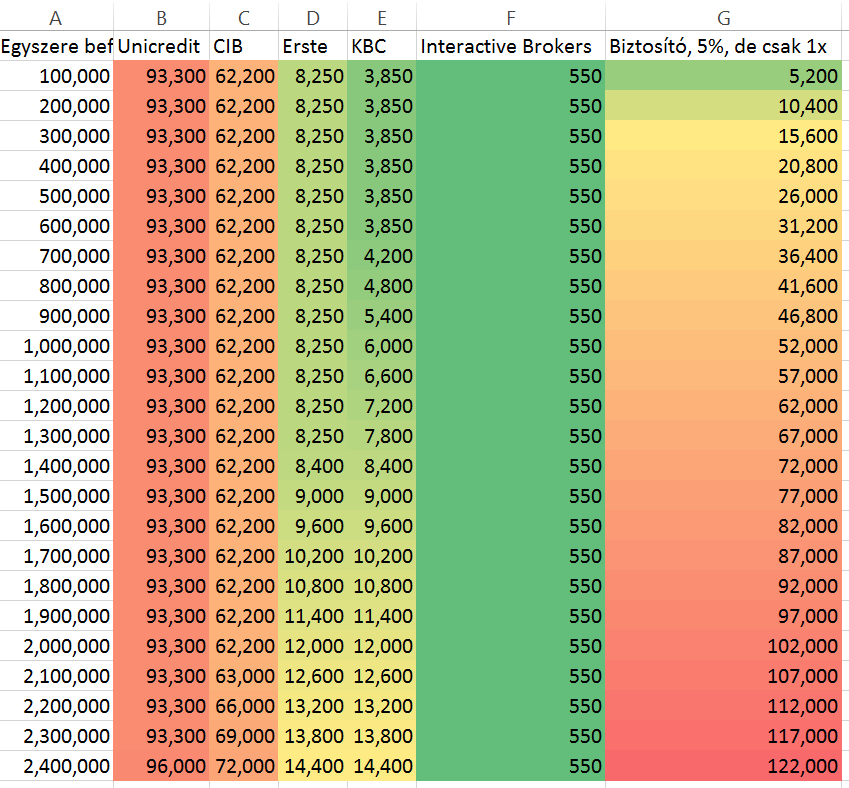
Task: Select cell with value 500,000
Action: (x=56, y=196)
